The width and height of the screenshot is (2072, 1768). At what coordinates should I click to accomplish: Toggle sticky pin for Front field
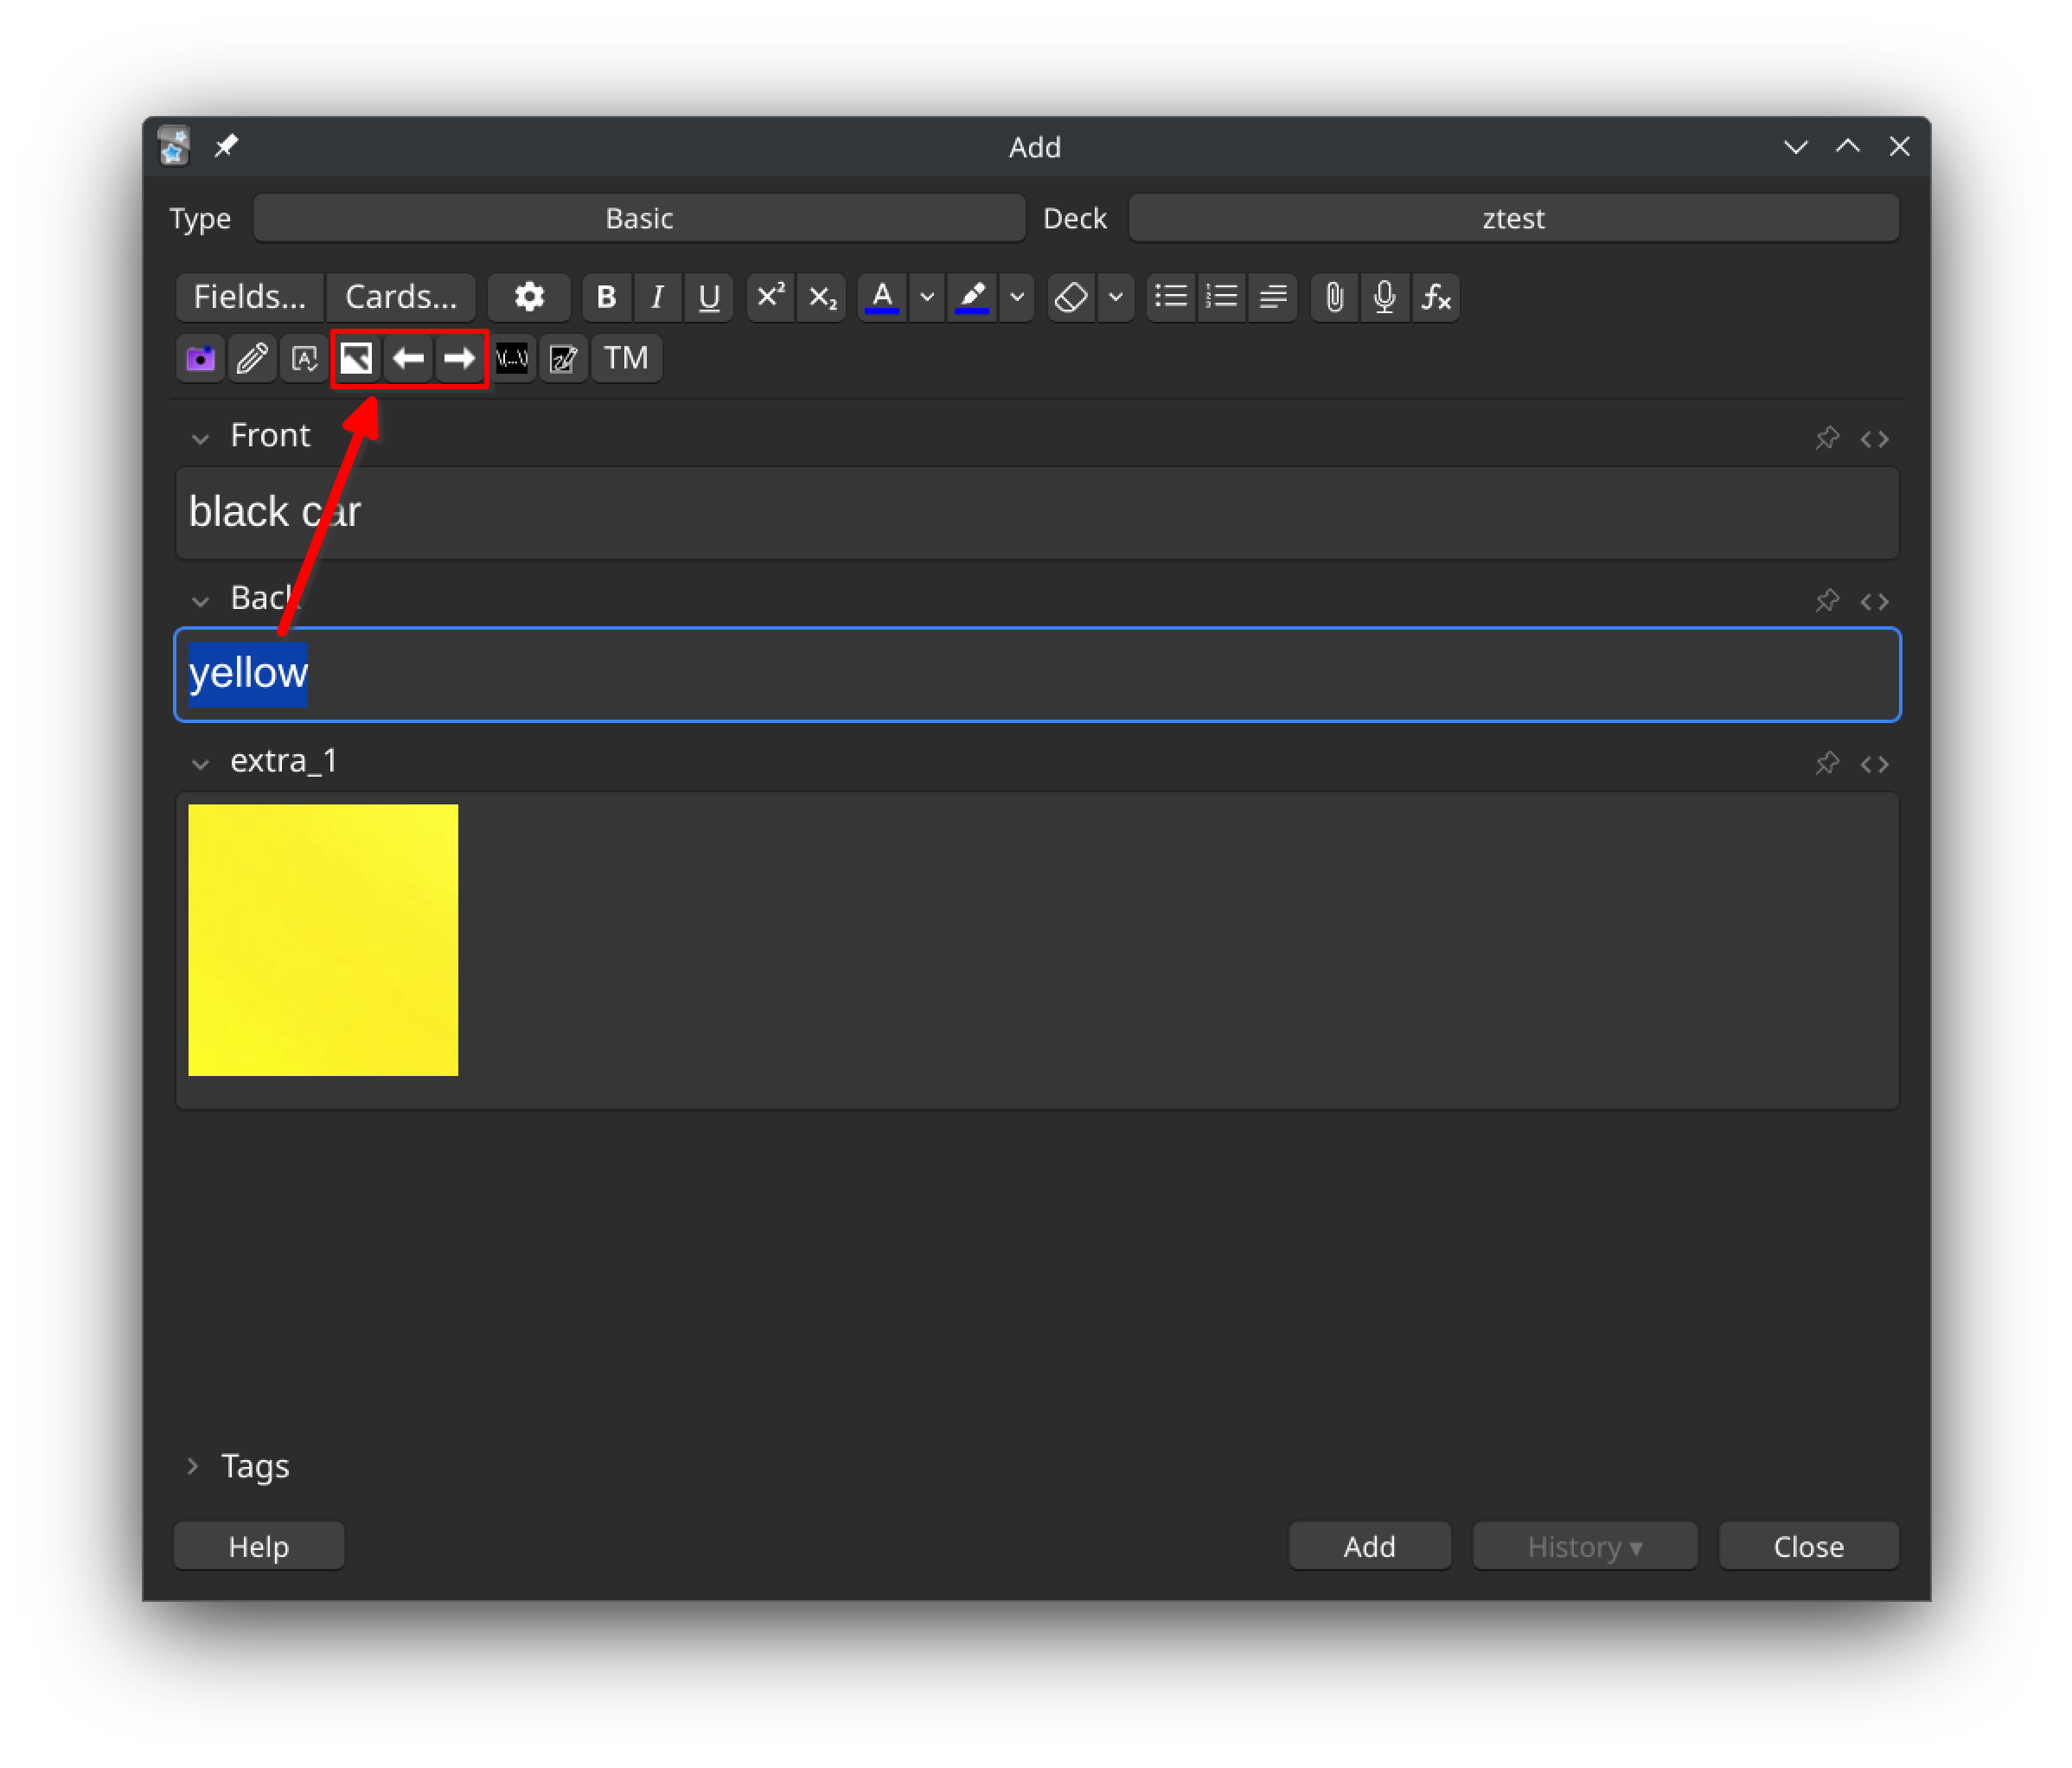pyautogui.click(x=1827, y=438)
